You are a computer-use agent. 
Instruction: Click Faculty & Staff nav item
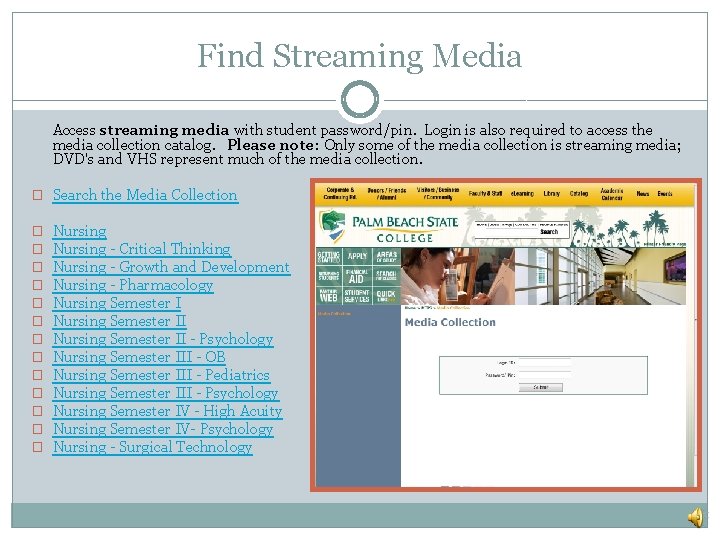click(485, 193)
